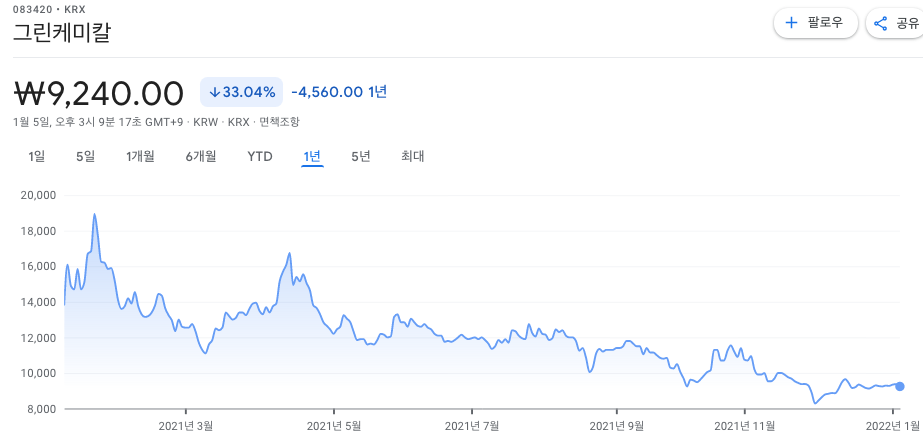Select the 1년 range tab
This screenshot has height=440, width=923.
click(312, 156)
